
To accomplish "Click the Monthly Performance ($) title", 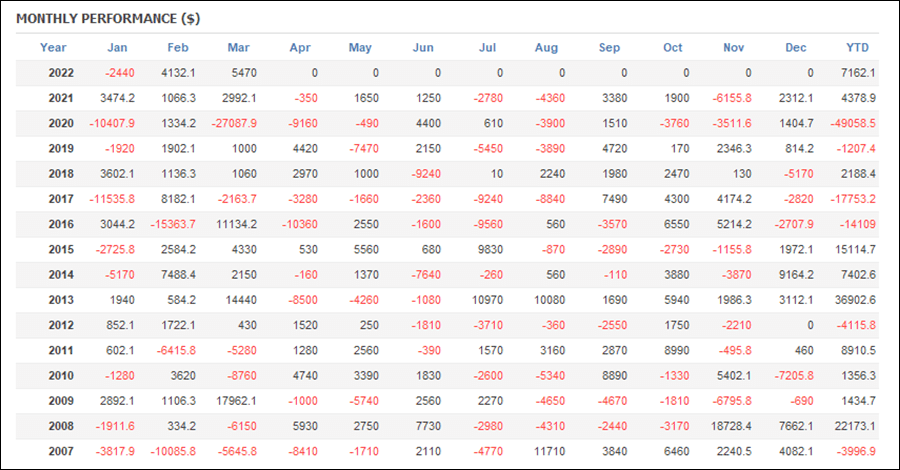I will tap(108, 18).
